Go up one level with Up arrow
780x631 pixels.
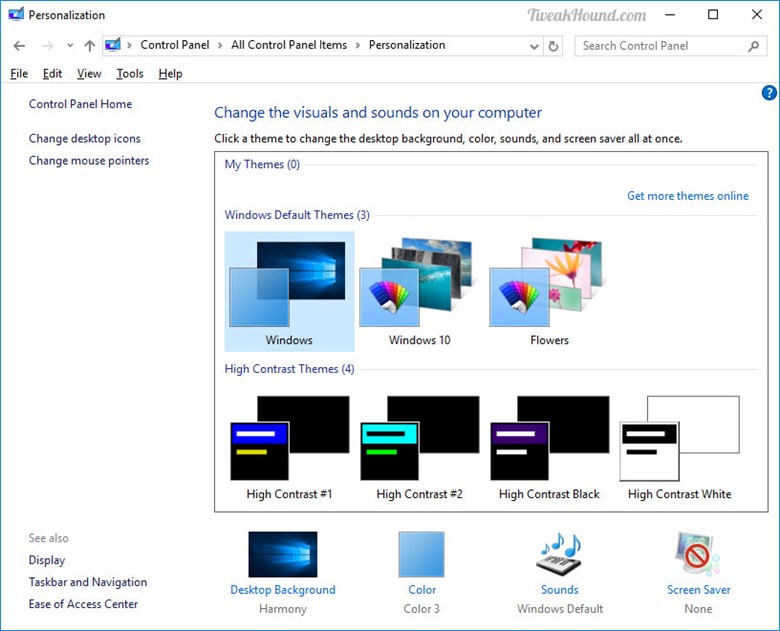tap(90, 46)
